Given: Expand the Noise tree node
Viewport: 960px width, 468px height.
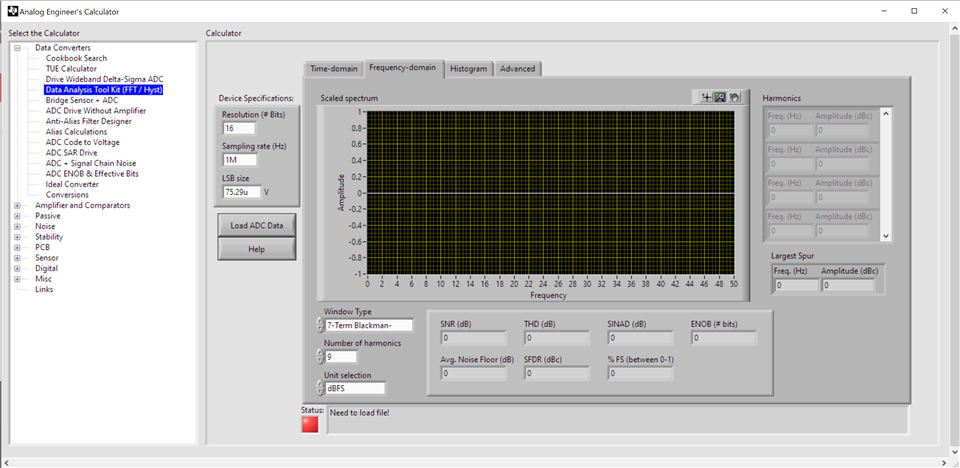Looking at the screenshot, I should (17, 226).
